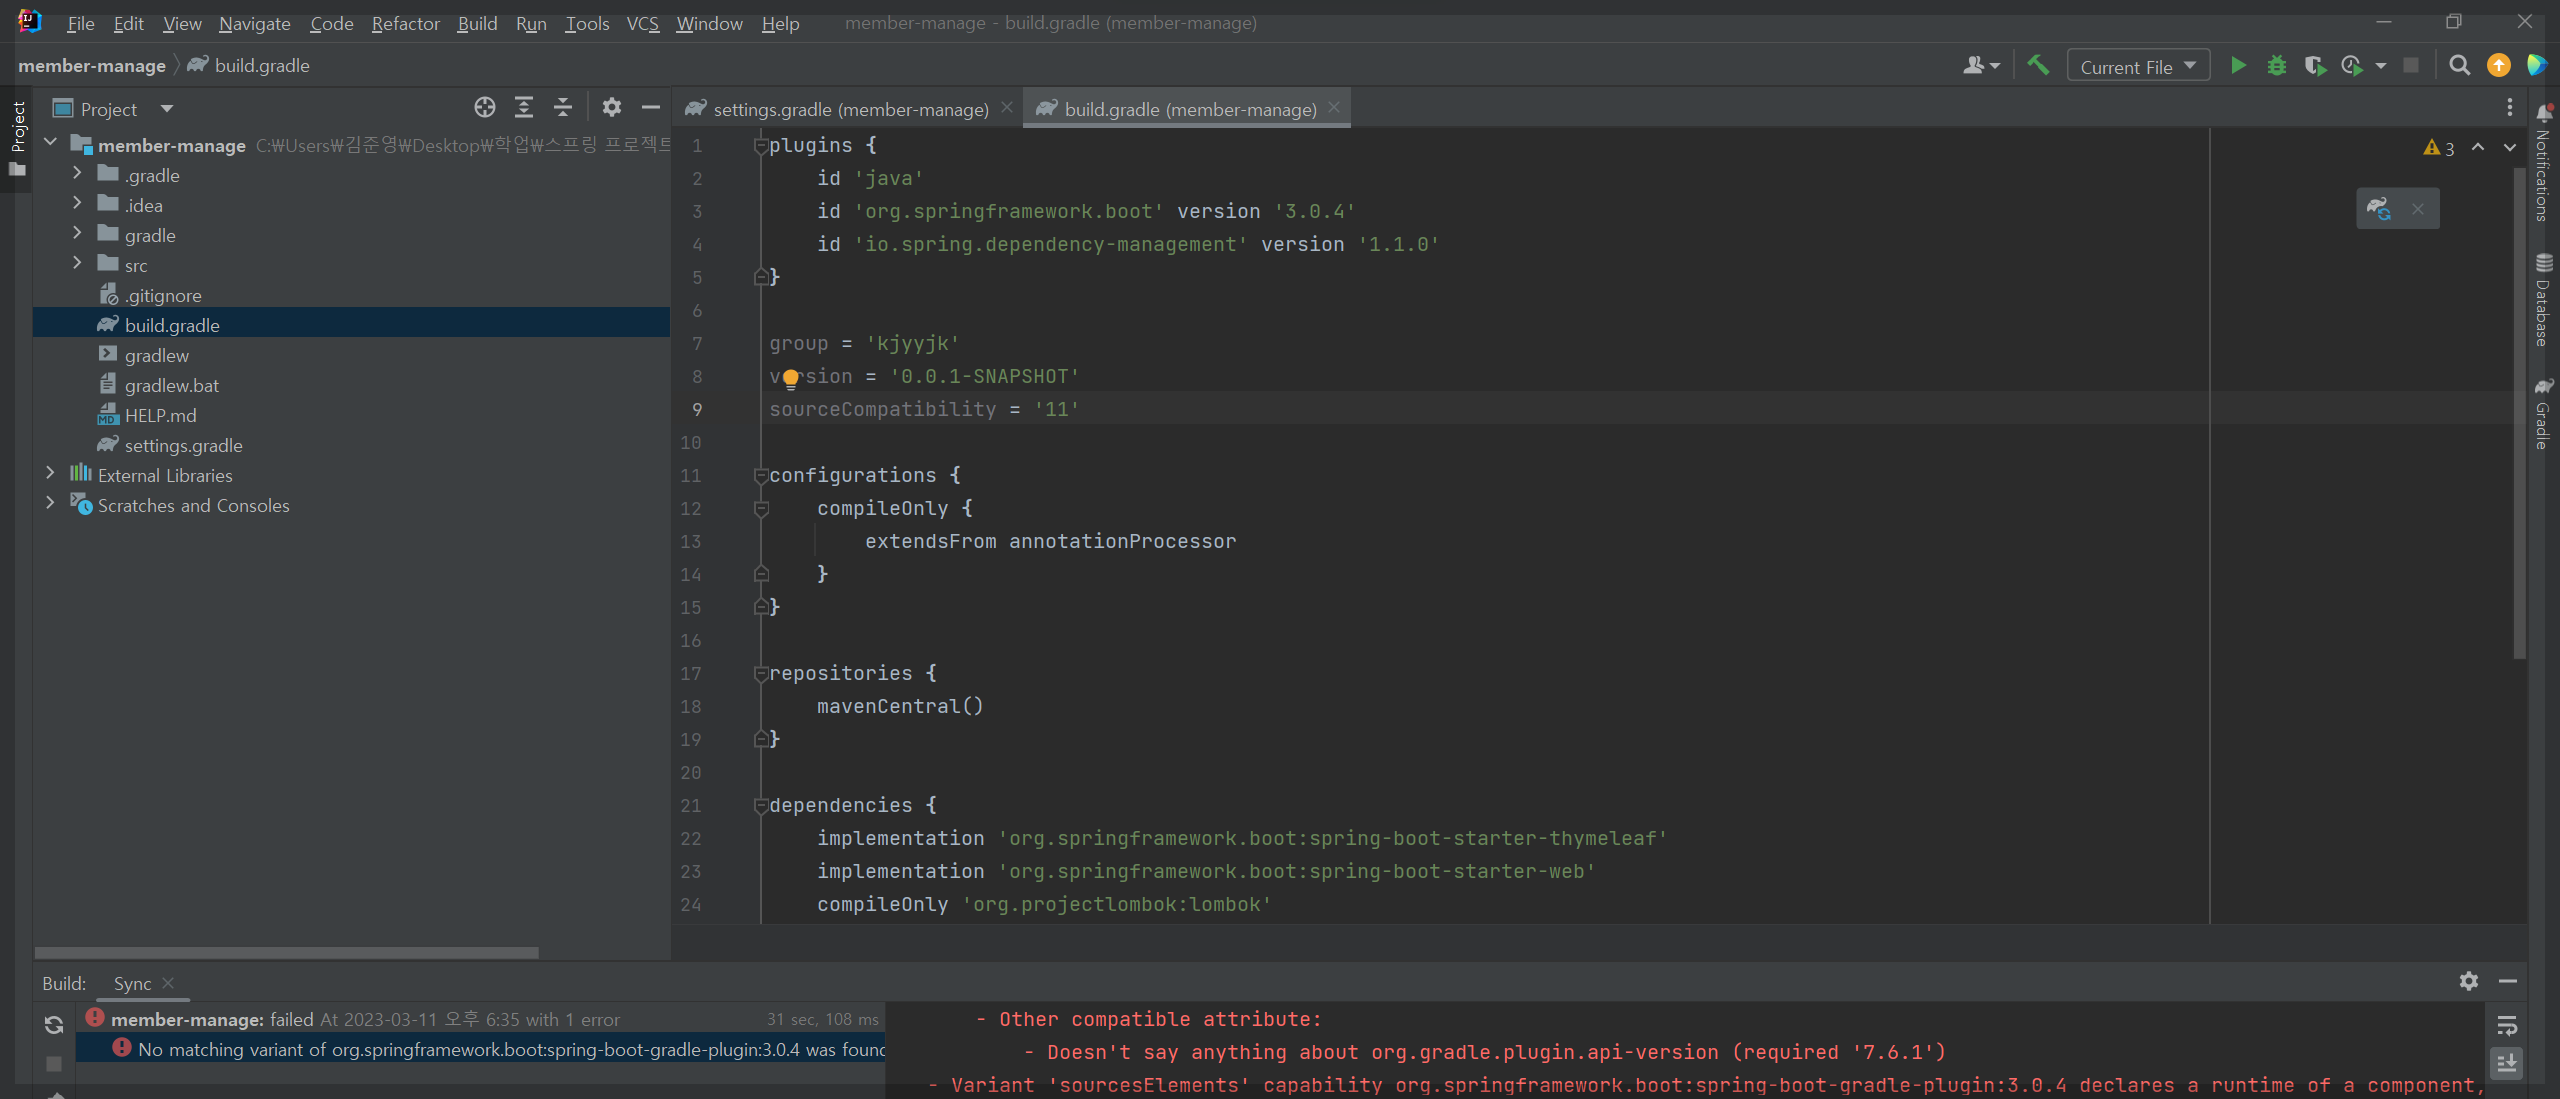Open the Current File run configuration dropdown
The height and width of the screenshot is (1099, 2560).
[2137, 67]
